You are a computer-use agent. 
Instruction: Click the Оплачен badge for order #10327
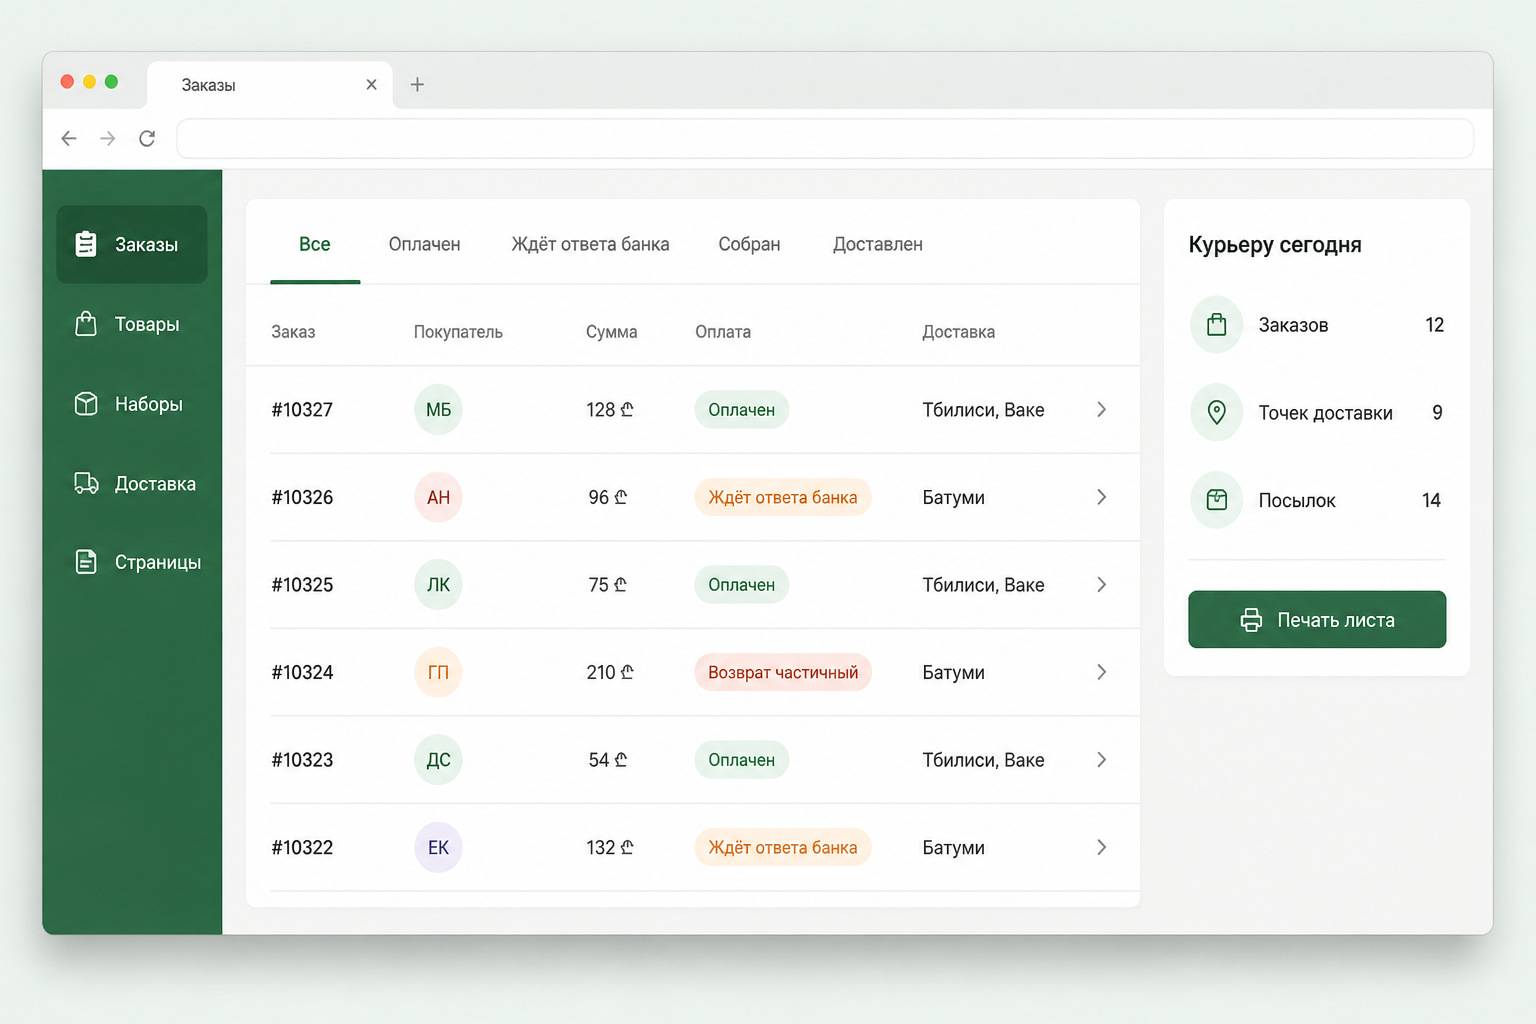(x=742, y=410)
